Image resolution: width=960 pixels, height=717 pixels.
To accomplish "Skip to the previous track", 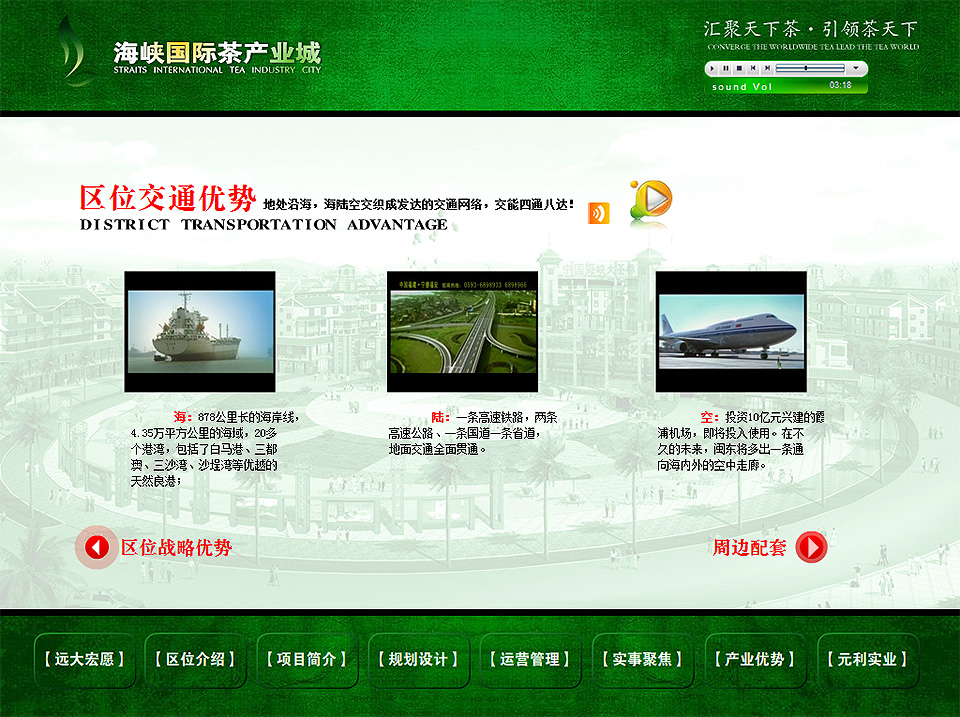I will click(x=754, y=68).
